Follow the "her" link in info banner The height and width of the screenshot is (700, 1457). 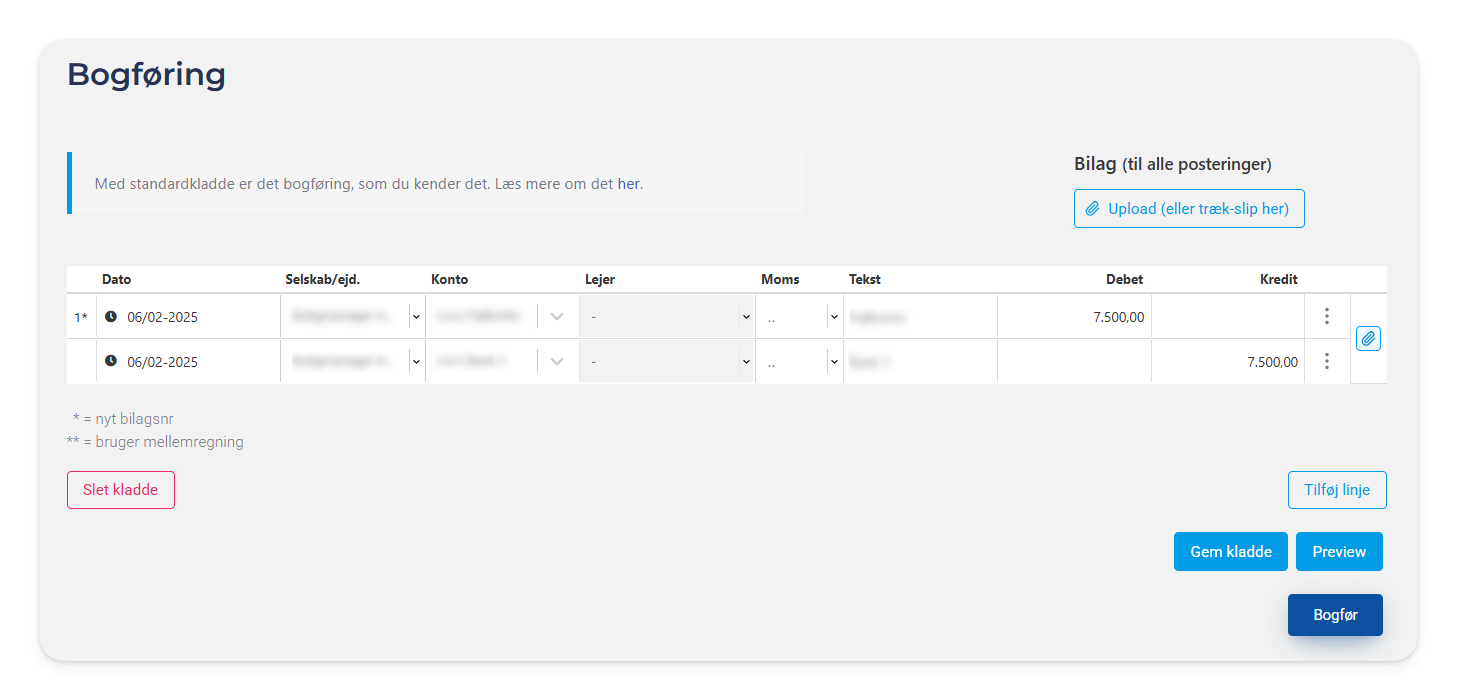628,184
